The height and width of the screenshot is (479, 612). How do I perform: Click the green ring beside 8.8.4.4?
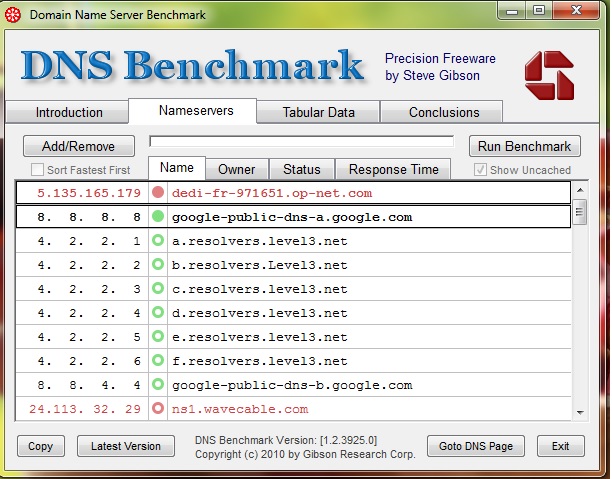tap(158, 385)
